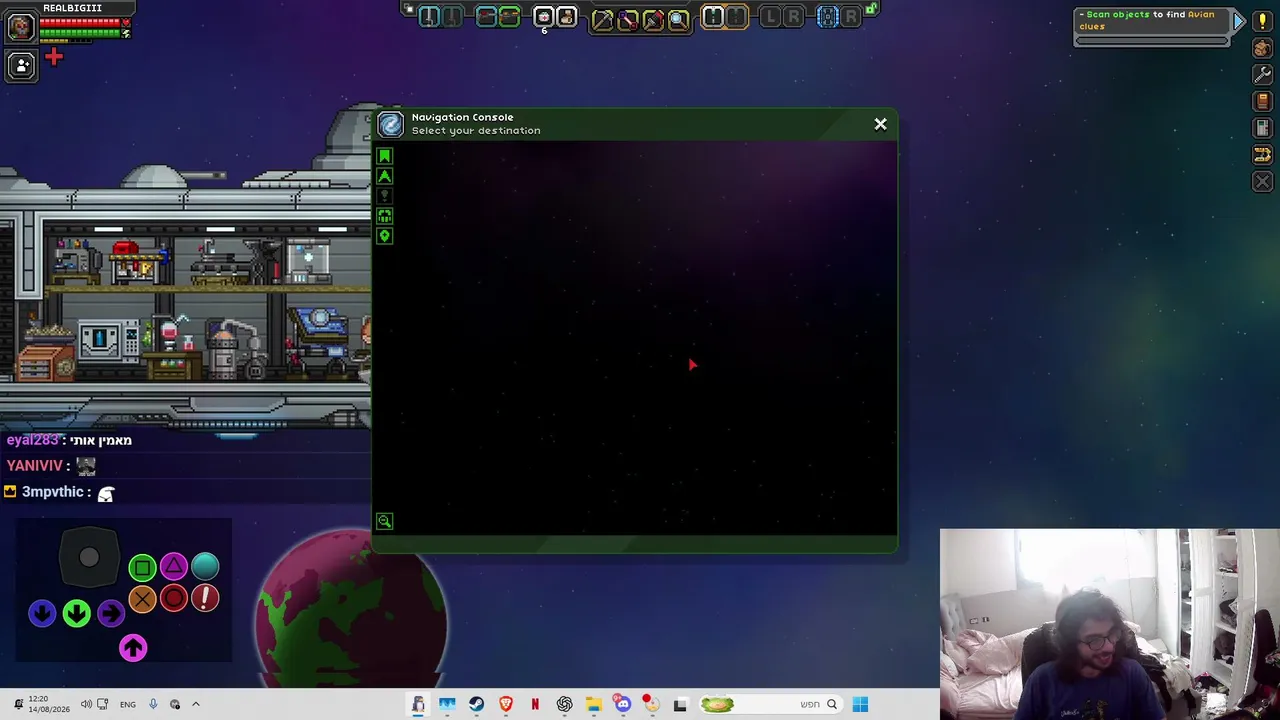Click the empty L hotbar slot
This screenshot has width=1280, height=720.
[x=771, y=16]
